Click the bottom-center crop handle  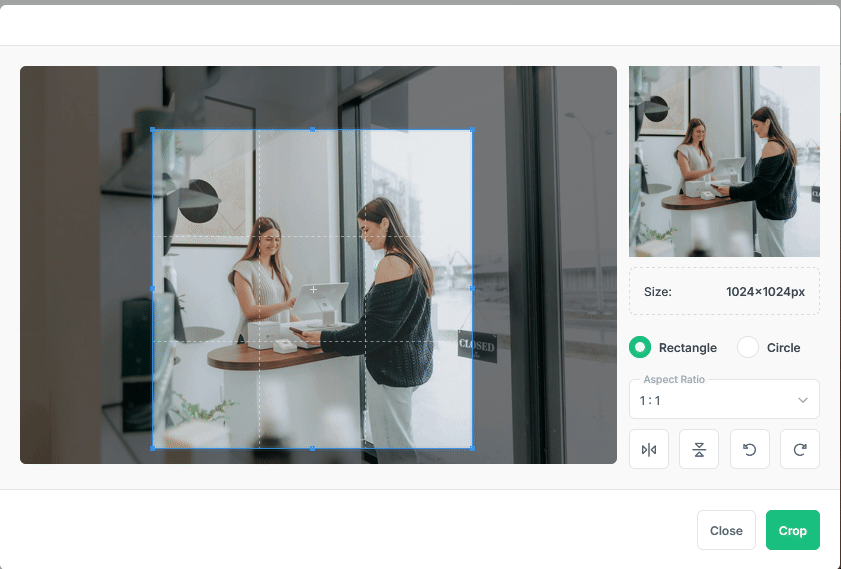313,448
